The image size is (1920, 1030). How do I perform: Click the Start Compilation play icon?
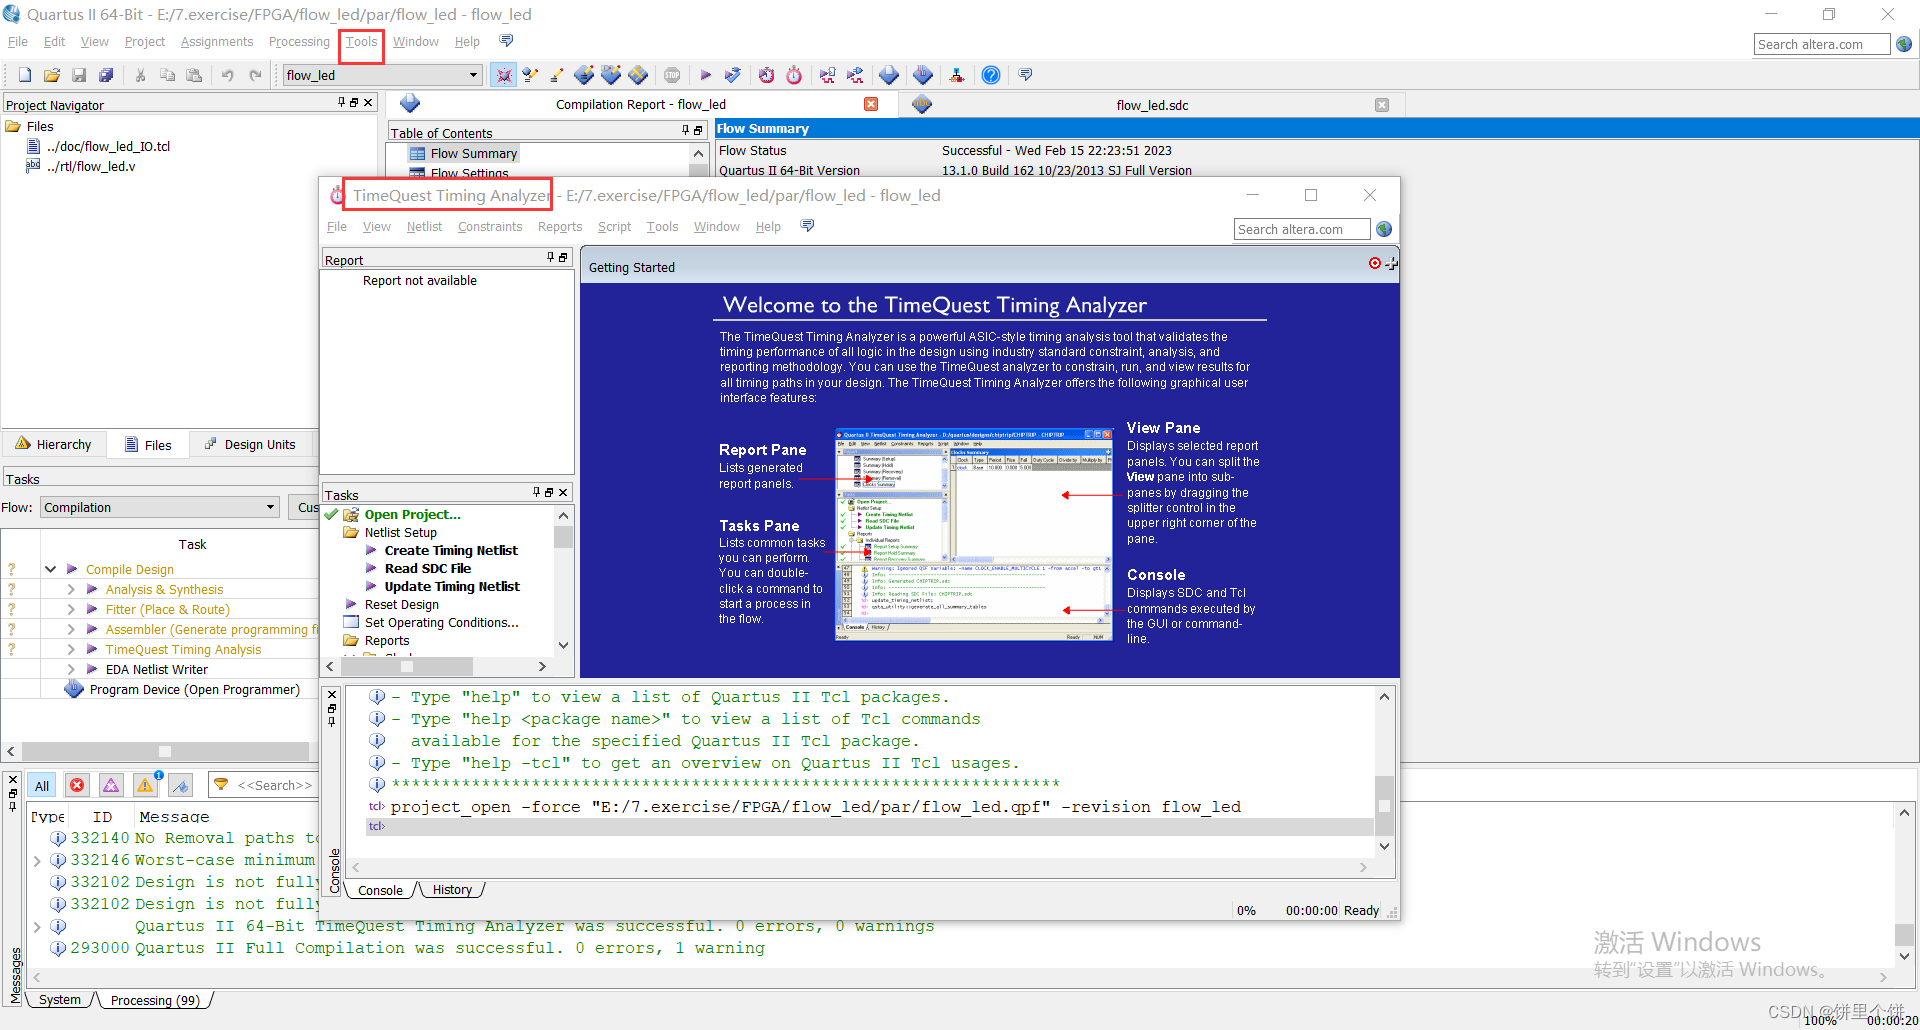click(x=705, y=75)
